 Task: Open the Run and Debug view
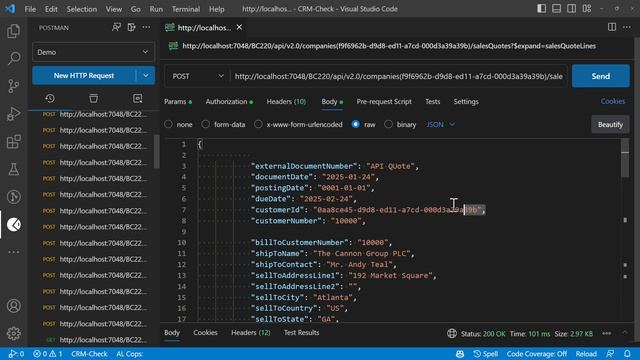pos(13,114)
